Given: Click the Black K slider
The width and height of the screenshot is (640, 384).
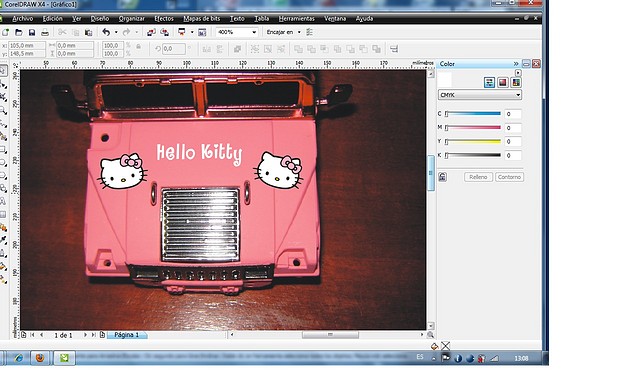Looking at the screenshot, I should 473,155.
